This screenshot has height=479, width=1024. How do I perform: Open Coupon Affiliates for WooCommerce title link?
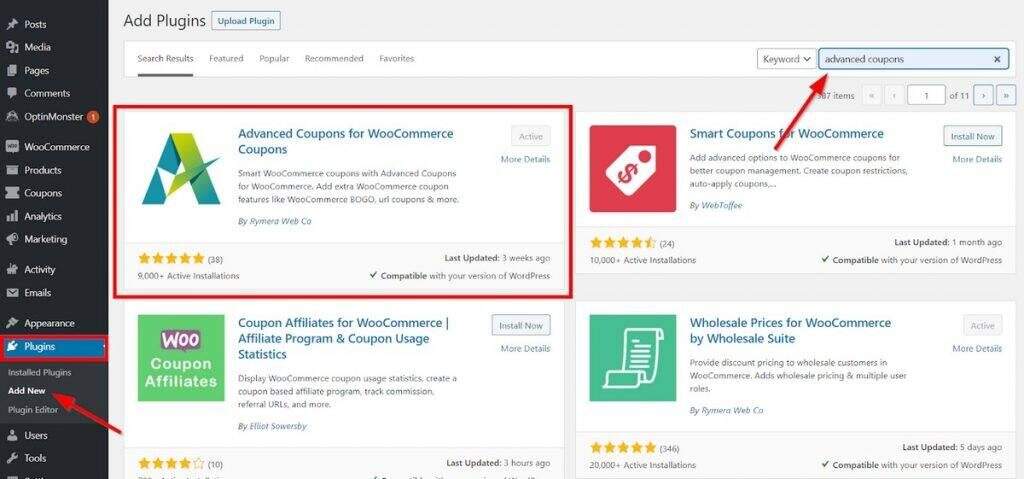click(x=344, y=339)
